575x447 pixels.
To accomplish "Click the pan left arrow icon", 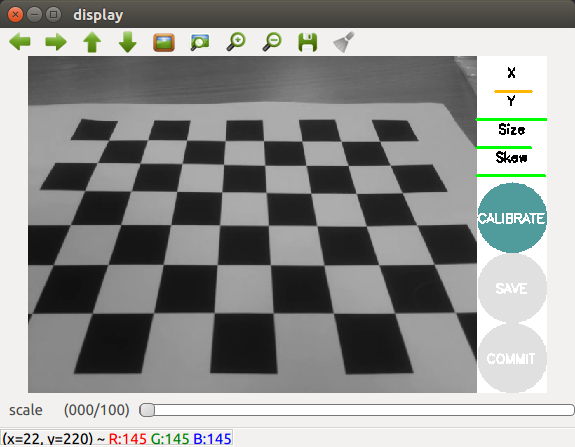I will click(20, 42).
